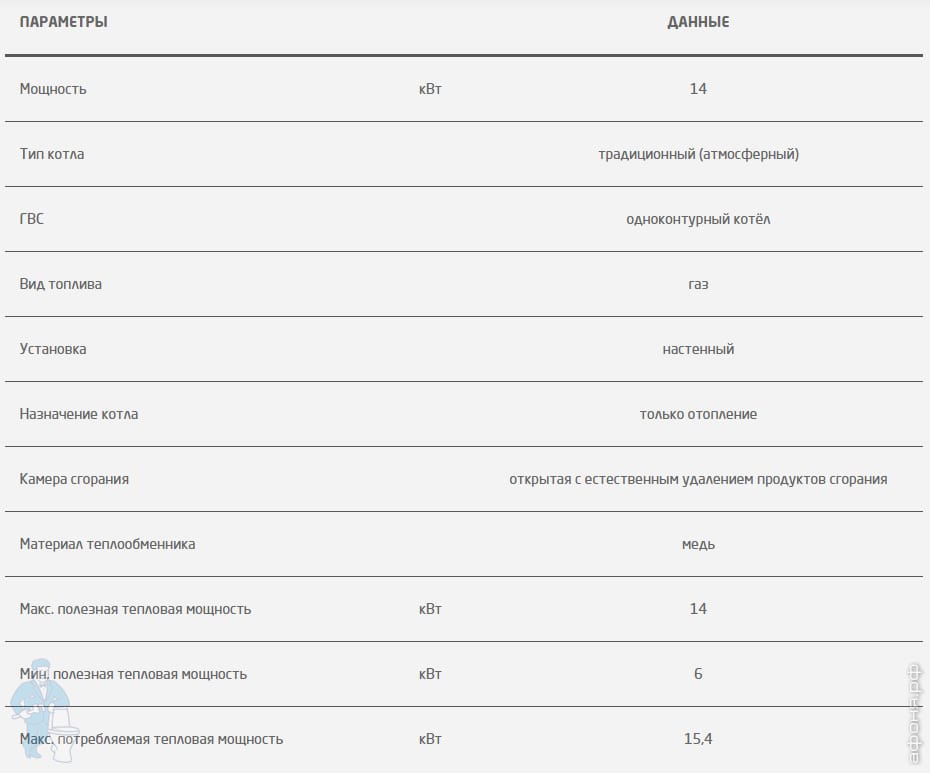930x773 pixels.
Task: Select the Вид топлива row label
Action: coord(61,284)
